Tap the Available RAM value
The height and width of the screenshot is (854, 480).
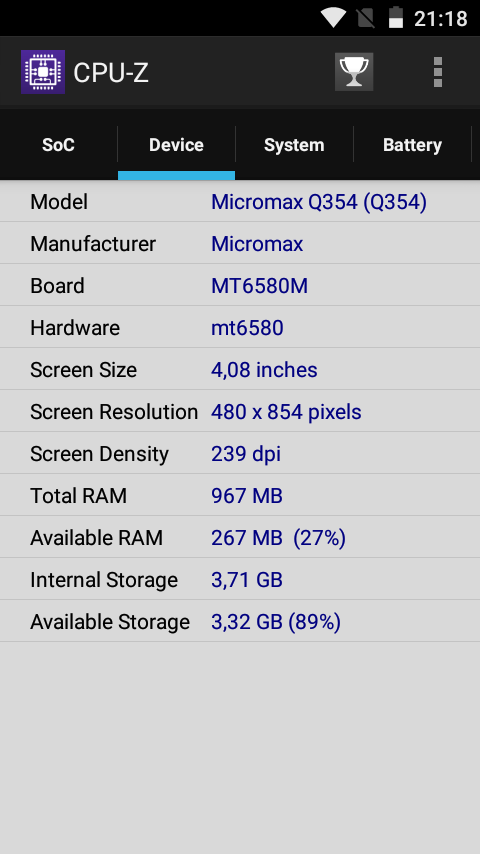coord(278,538)
